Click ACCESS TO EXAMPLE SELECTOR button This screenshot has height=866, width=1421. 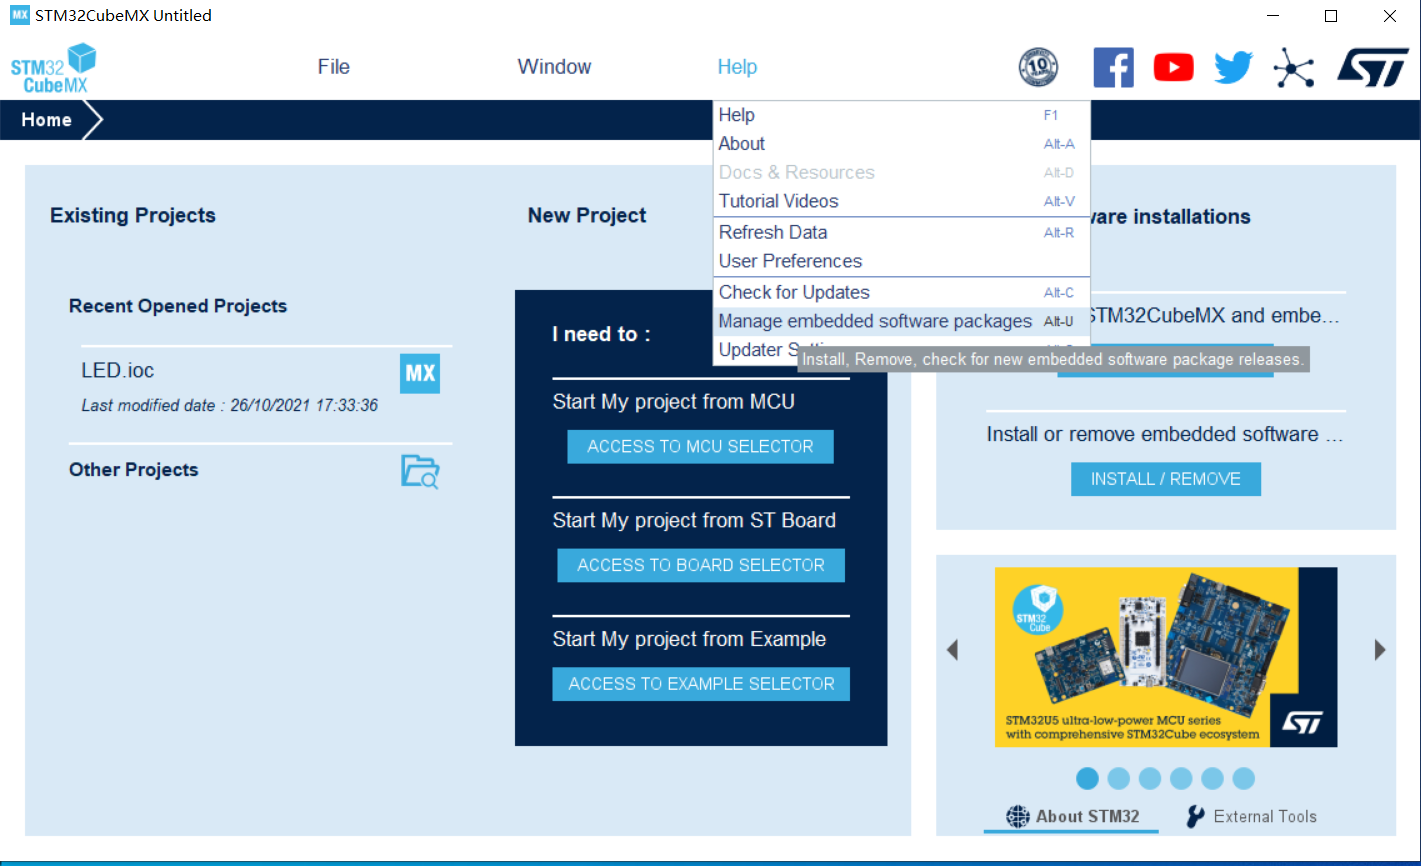click(701, 684)
